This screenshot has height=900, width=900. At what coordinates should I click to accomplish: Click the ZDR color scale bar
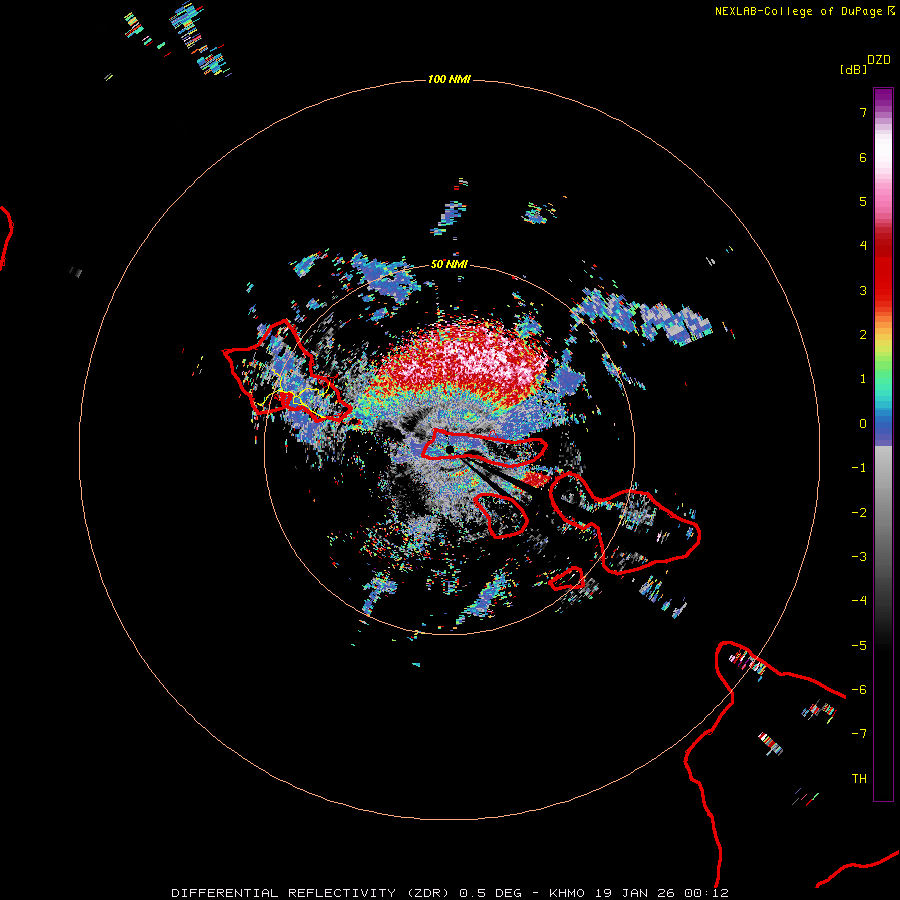click(883, 444)
